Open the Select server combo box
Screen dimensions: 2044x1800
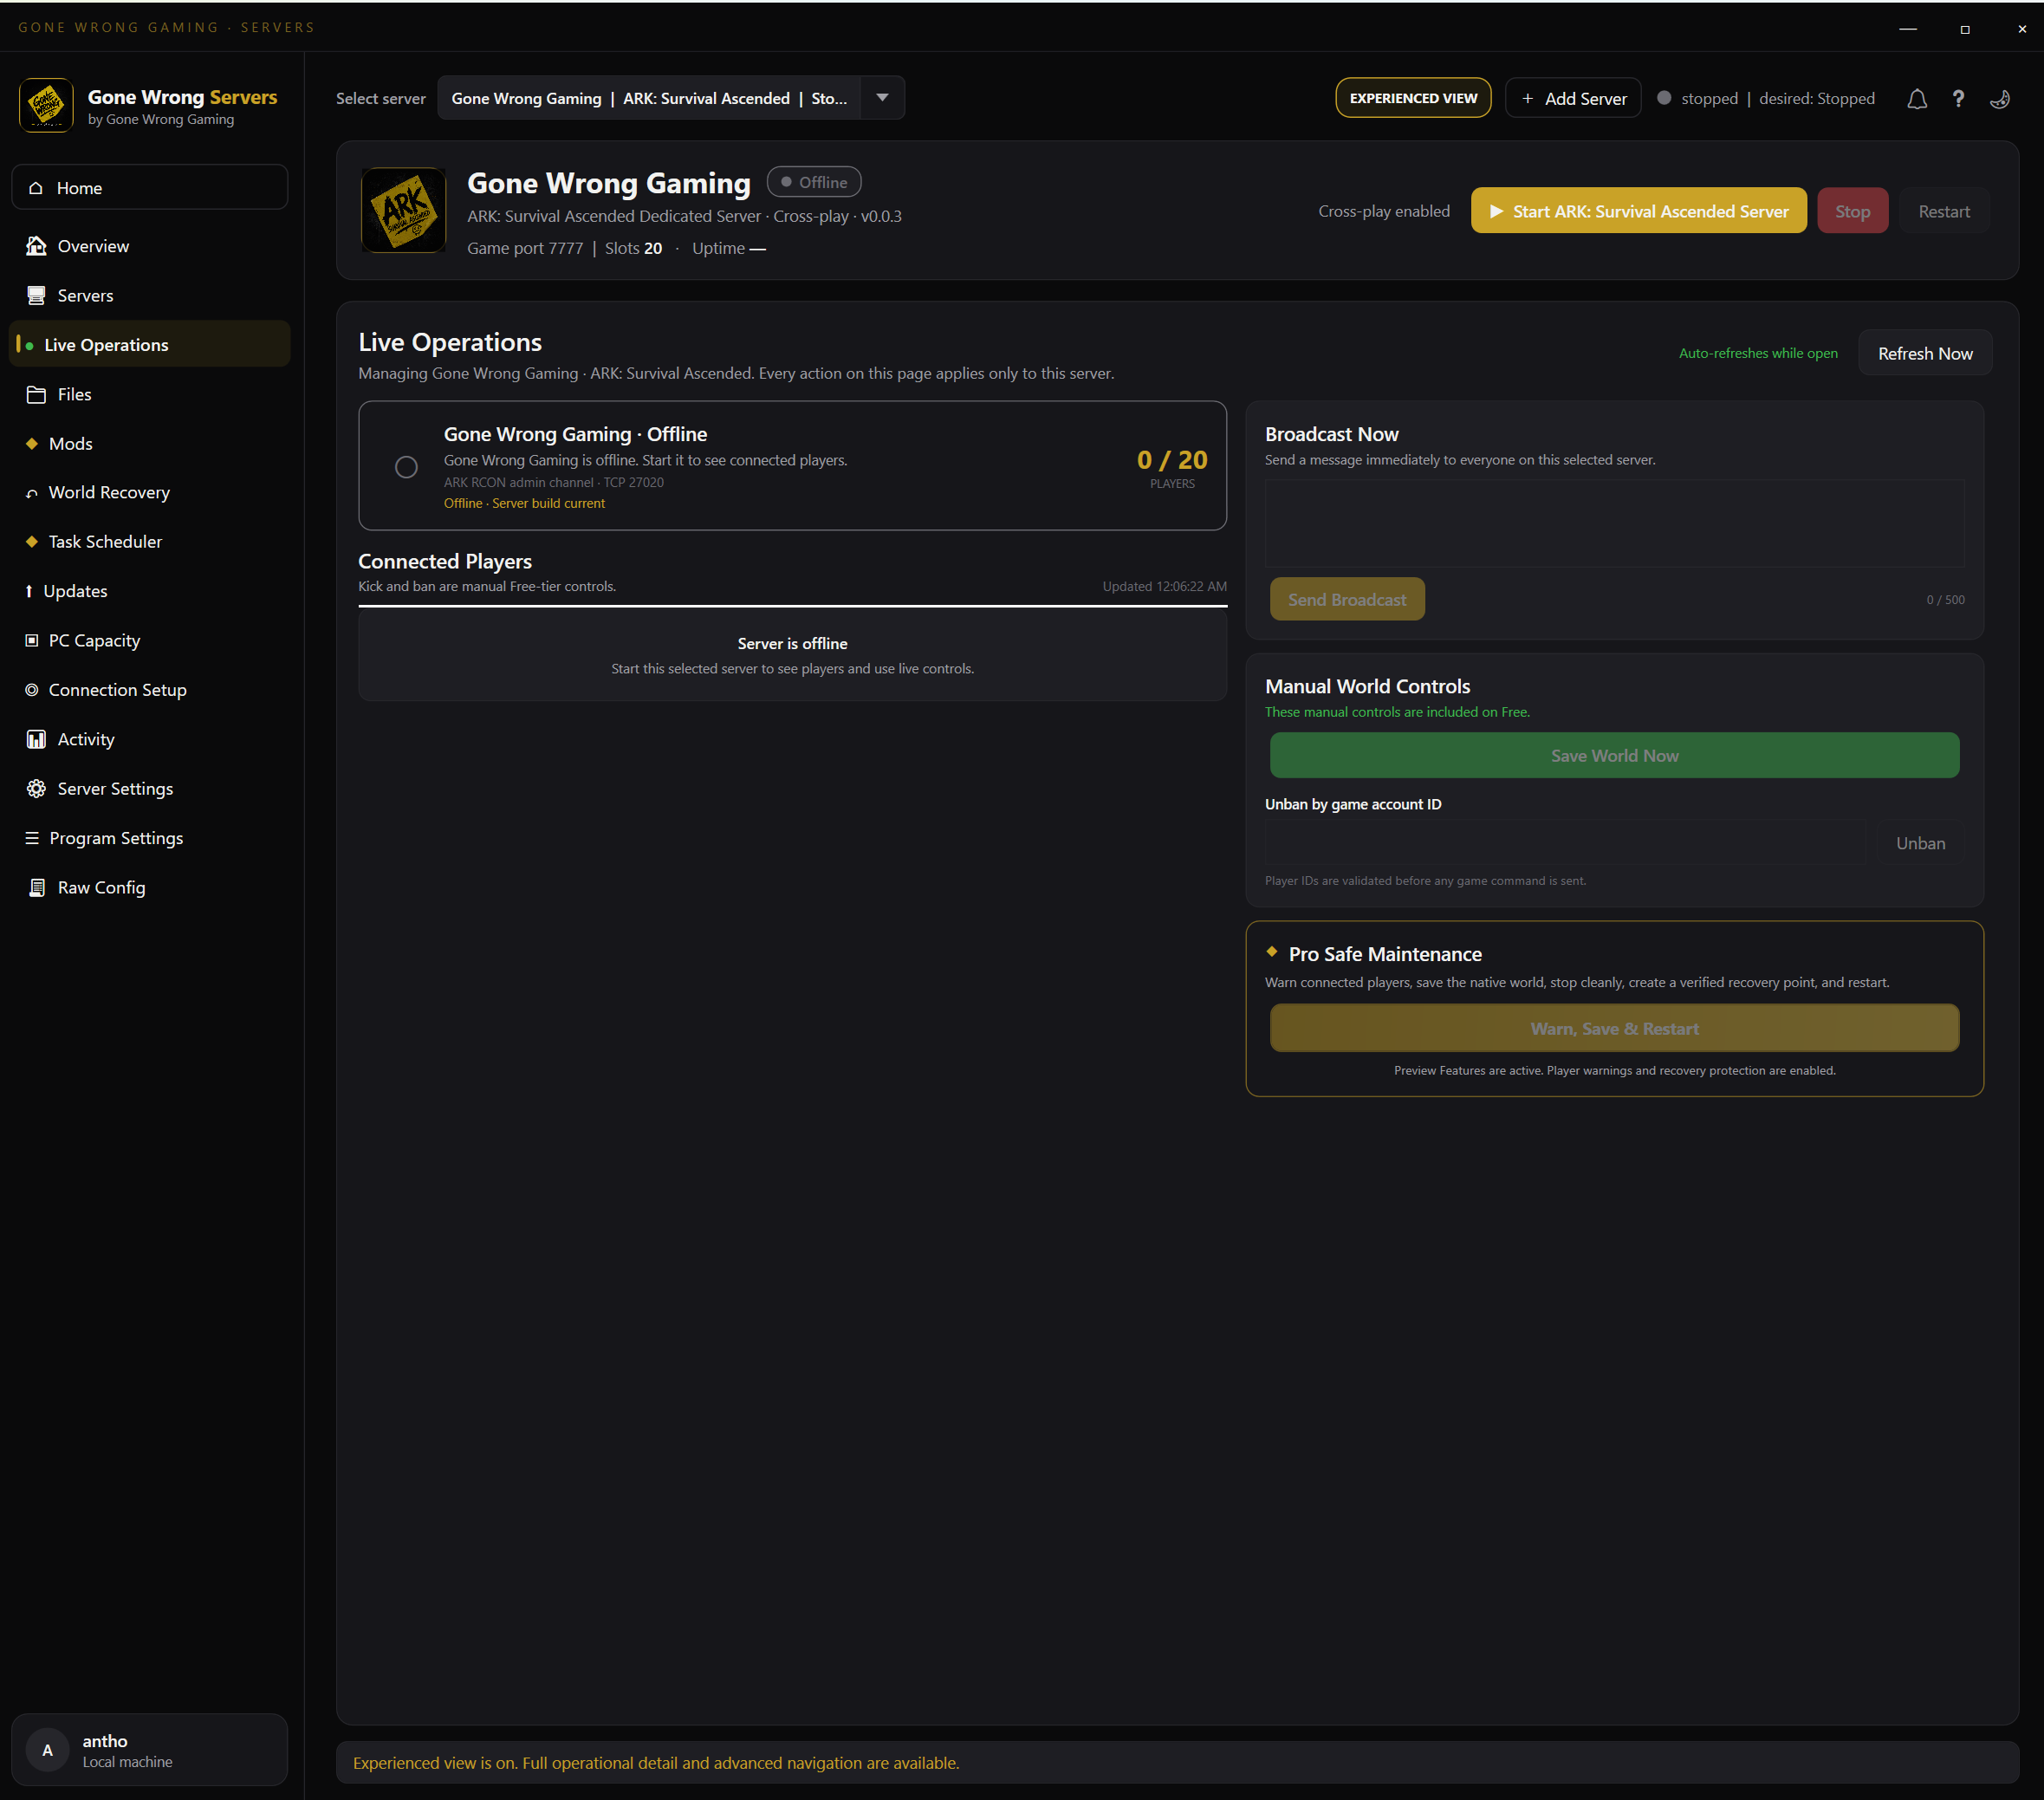[671, 98]
